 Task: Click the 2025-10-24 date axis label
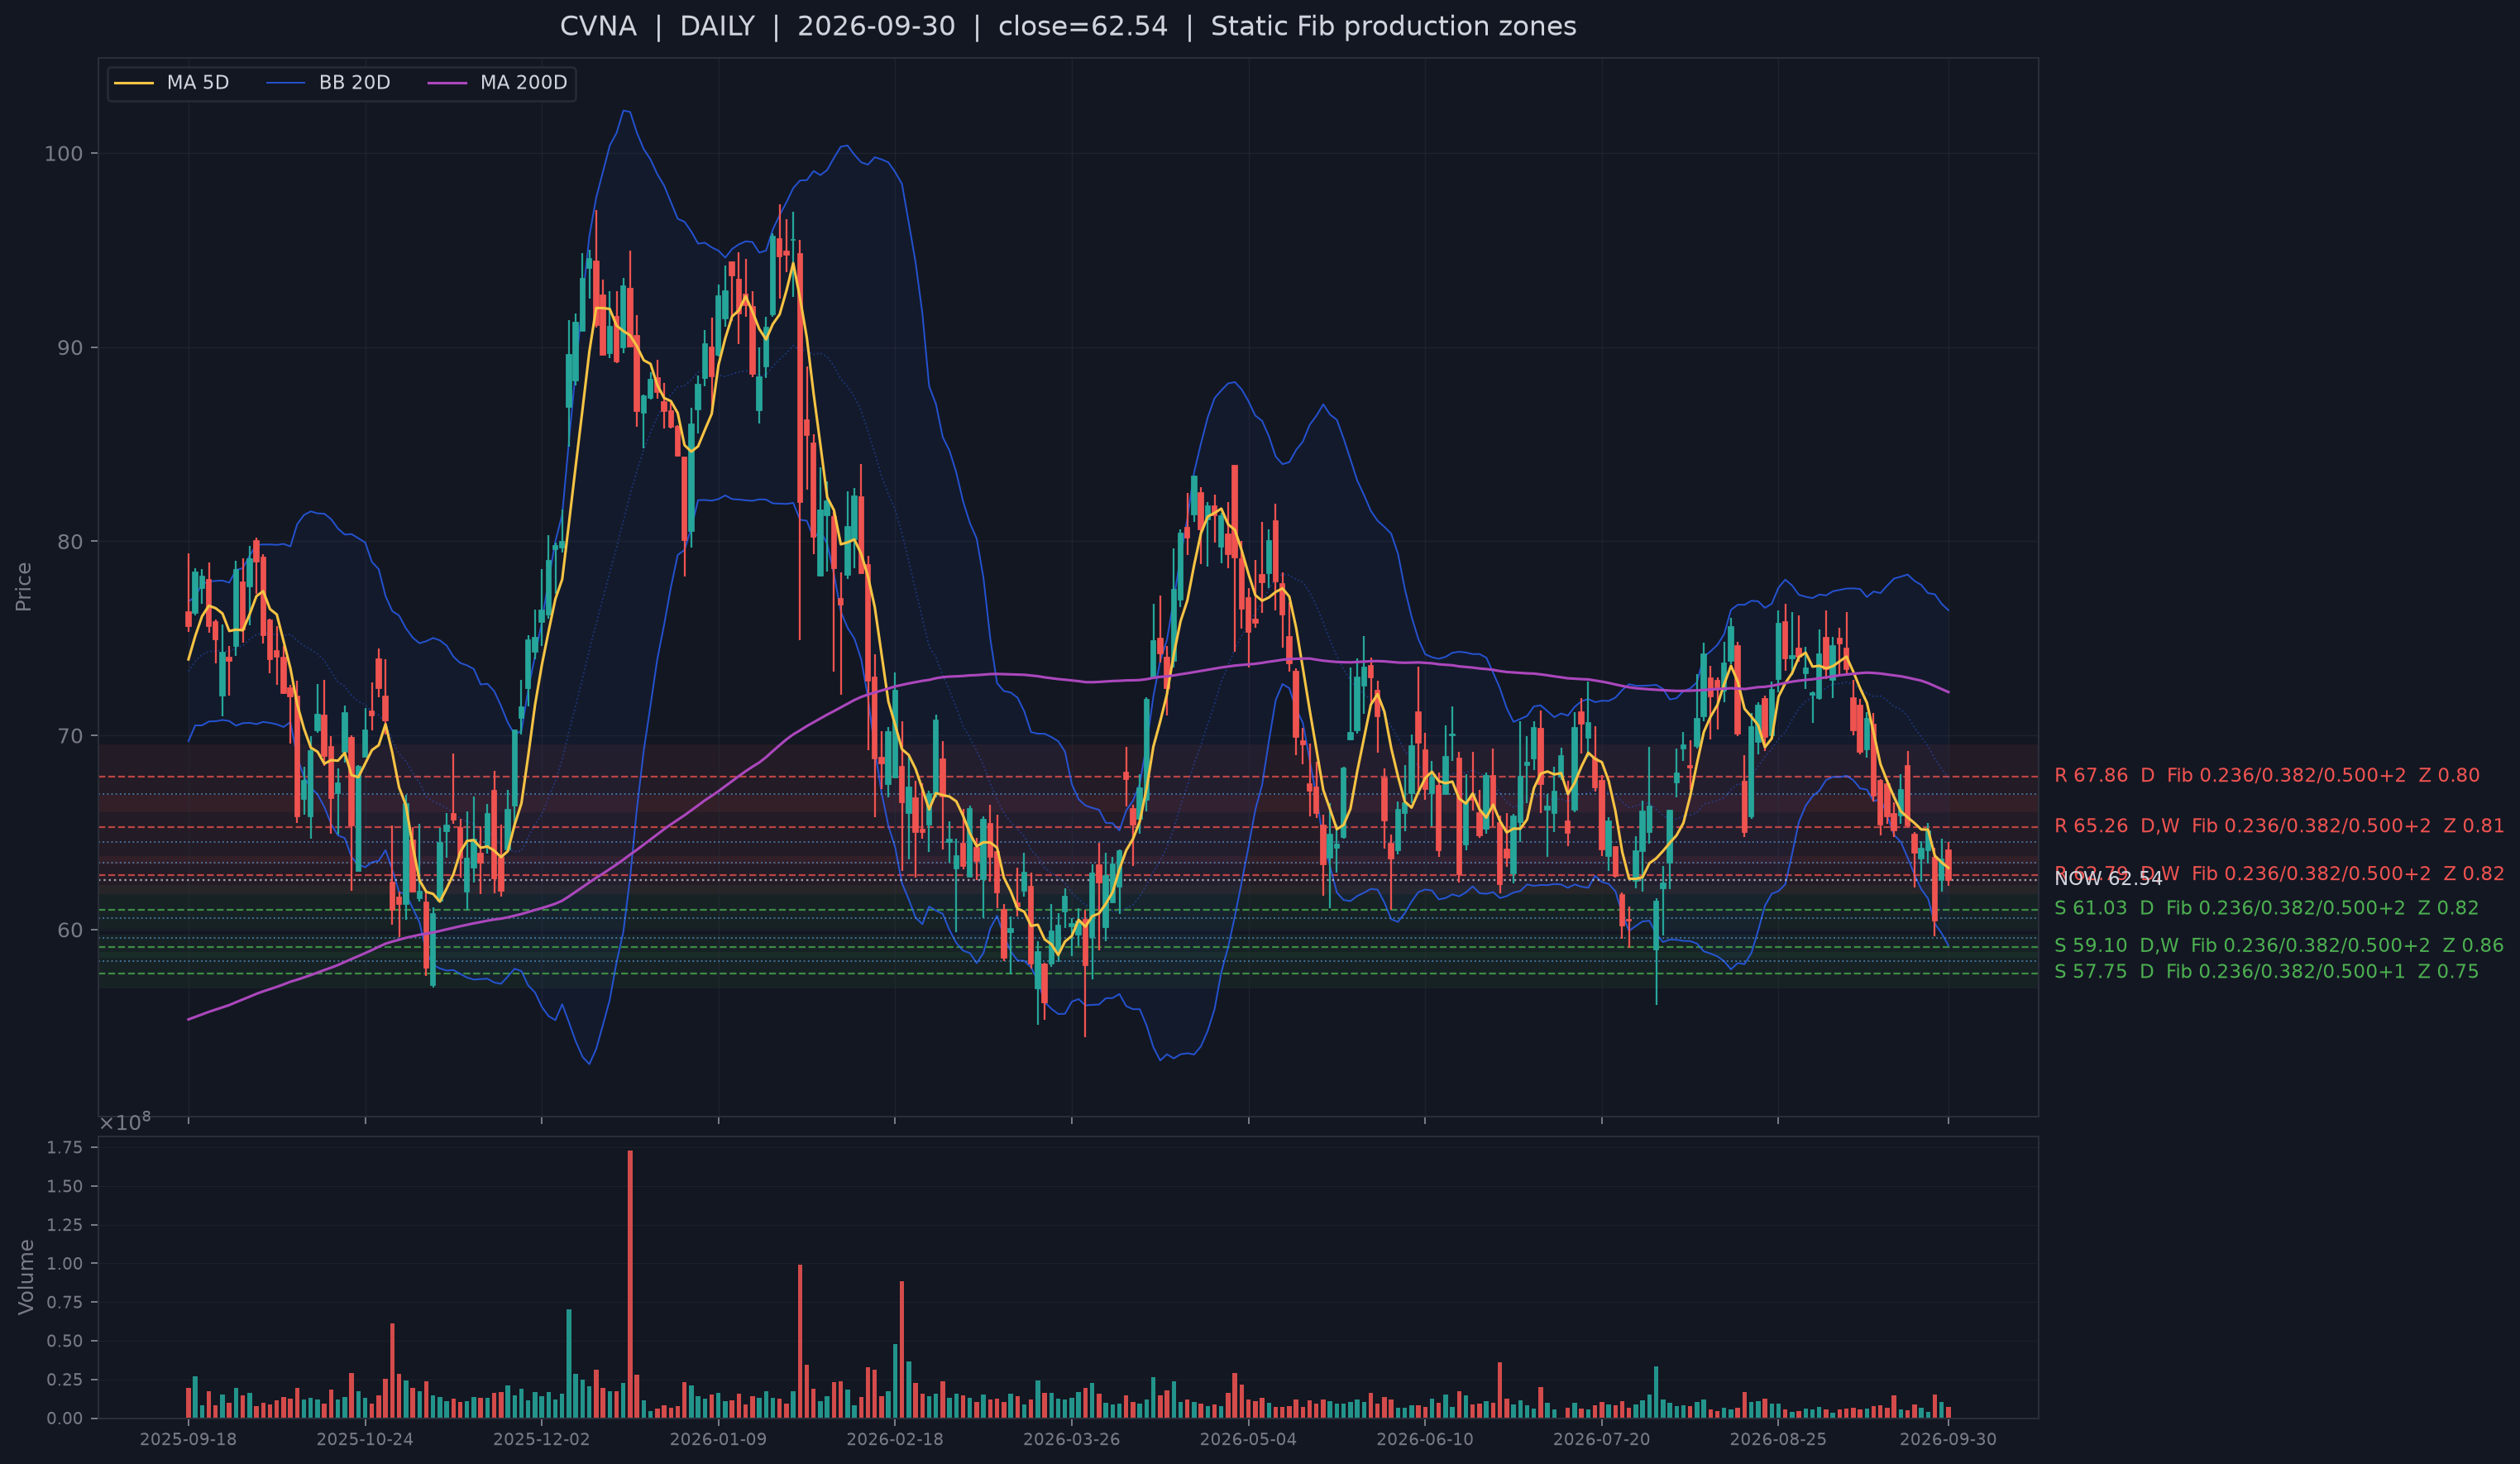[x=365, y=1439]
